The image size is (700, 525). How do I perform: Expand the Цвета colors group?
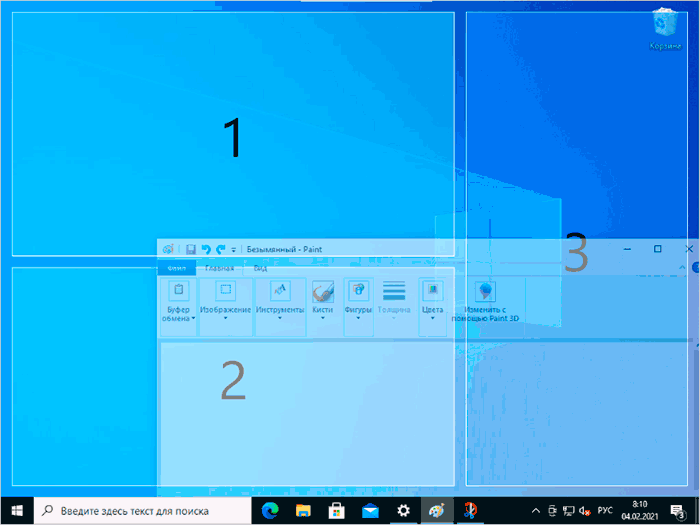(432, 307)
